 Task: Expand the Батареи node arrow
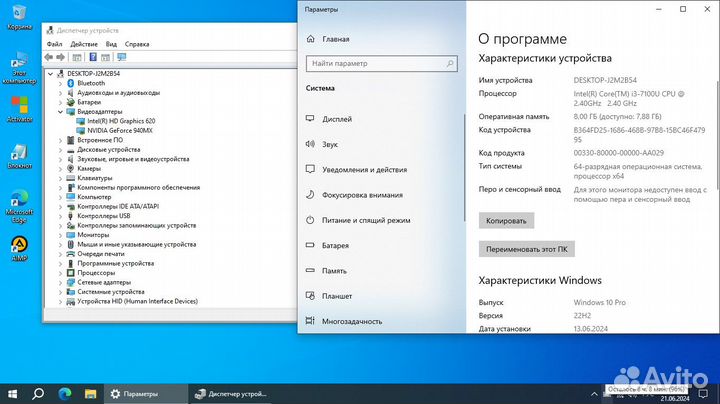(60, 102)
